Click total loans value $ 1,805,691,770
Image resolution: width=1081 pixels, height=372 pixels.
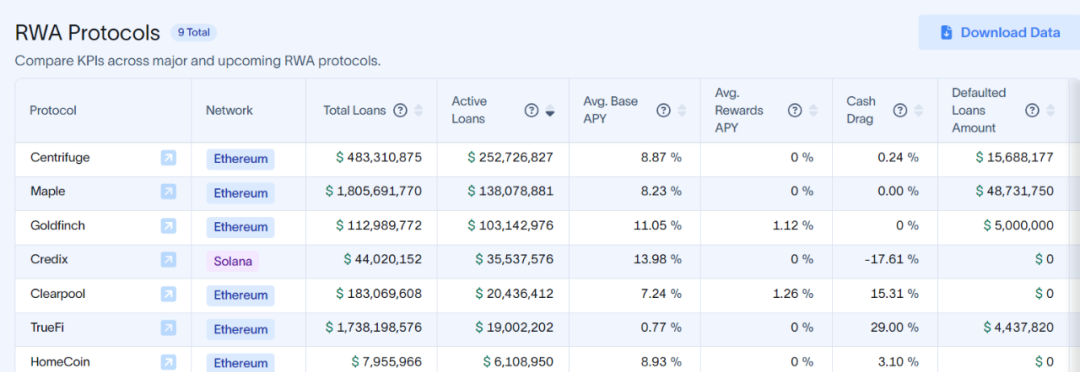pos(374,191)
